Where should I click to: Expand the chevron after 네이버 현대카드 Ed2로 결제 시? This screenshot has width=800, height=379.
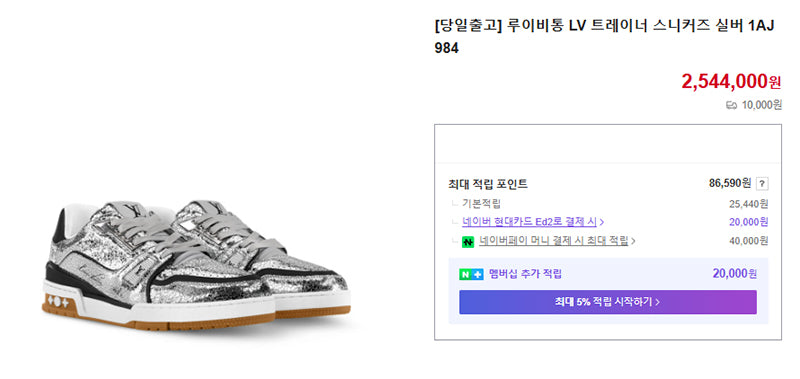602,222
